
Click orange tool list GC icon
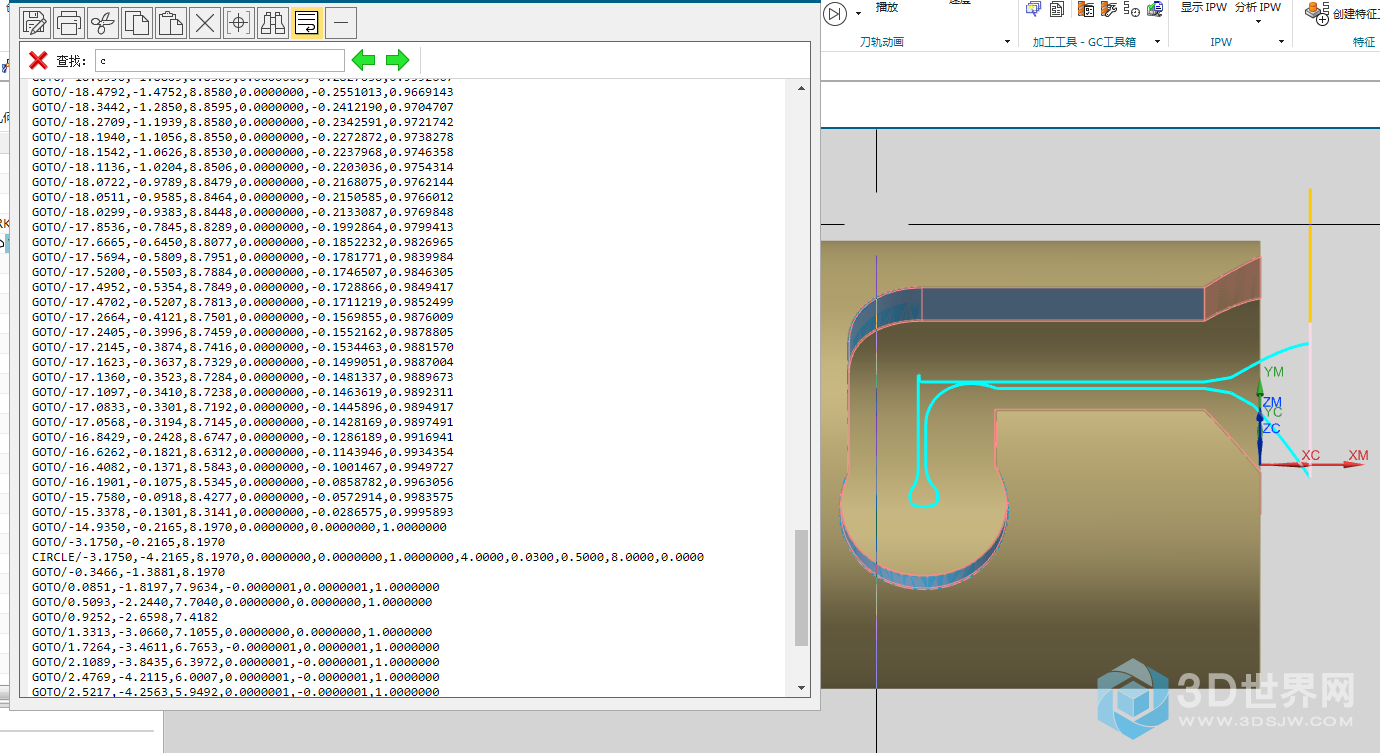1086,9
